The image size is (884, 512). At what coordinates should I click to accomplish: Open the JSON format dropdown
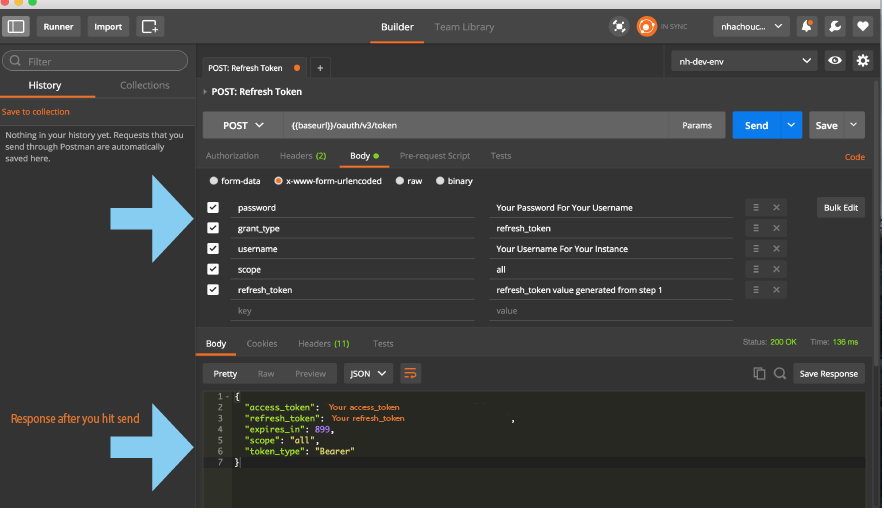[x=367, y=373]
